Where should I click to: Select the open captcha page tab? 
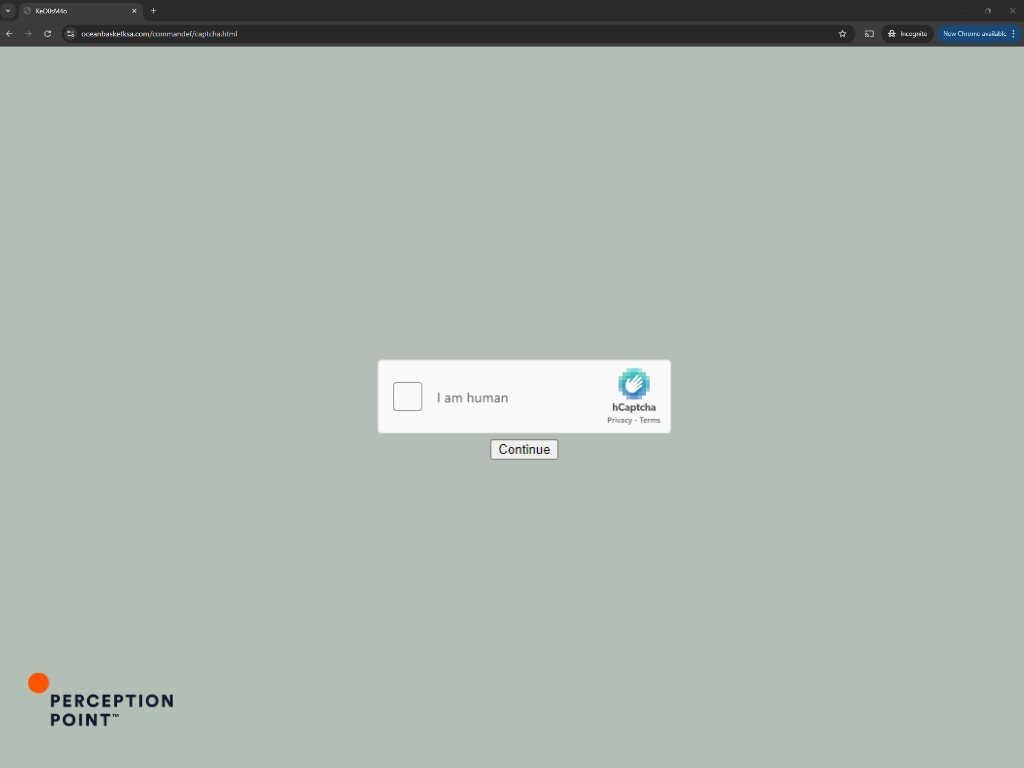coord(75,10)
